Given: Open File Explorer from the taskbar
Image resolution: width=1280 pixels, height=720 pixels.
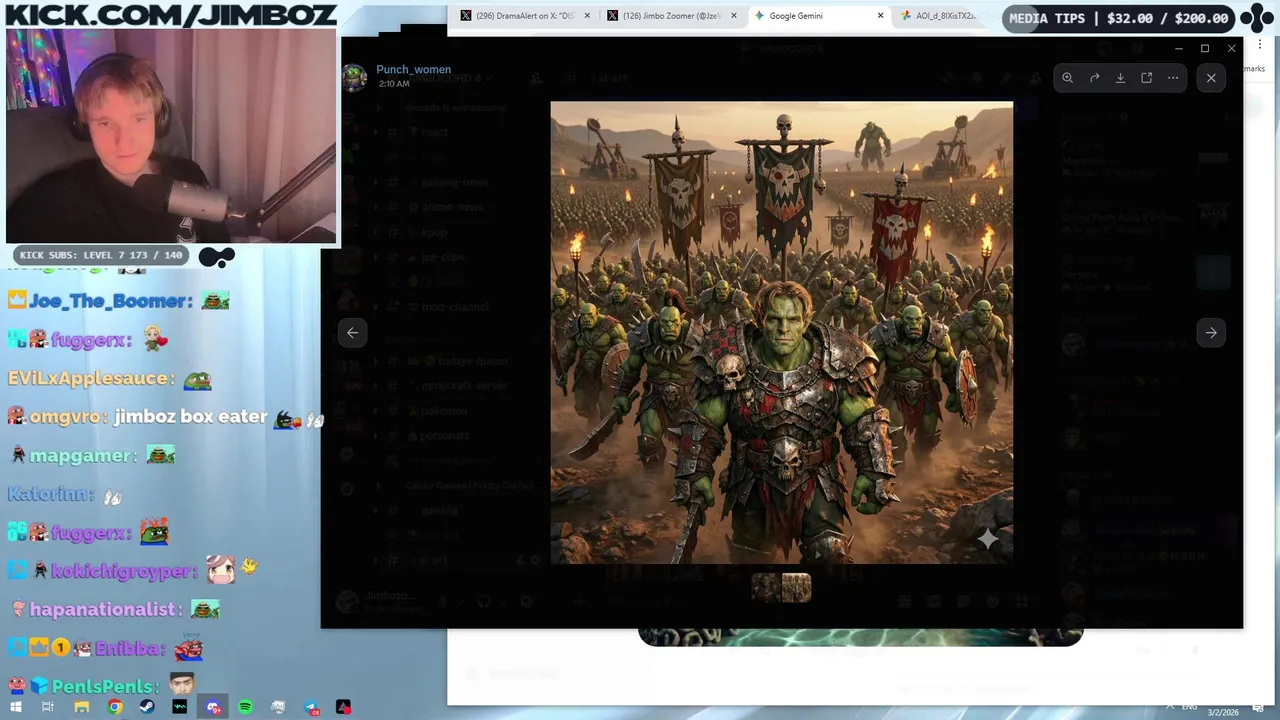Looking at the screenshot, I should 81,707.
